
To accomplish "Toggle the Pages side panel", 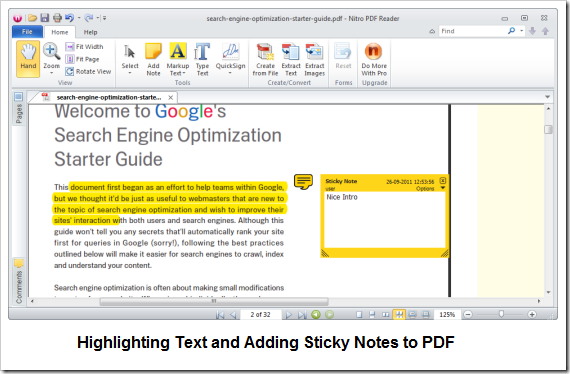I will pyautogui.click(x=19, y=108).
